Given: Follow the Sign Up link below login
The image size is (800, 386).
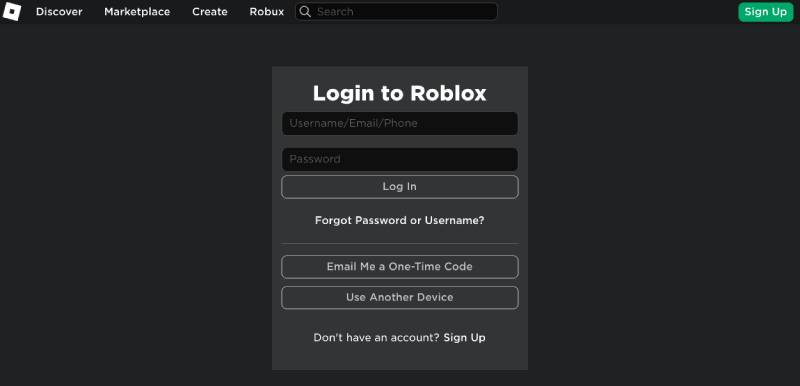Looking at the screenshot, I should coord(464,338).
